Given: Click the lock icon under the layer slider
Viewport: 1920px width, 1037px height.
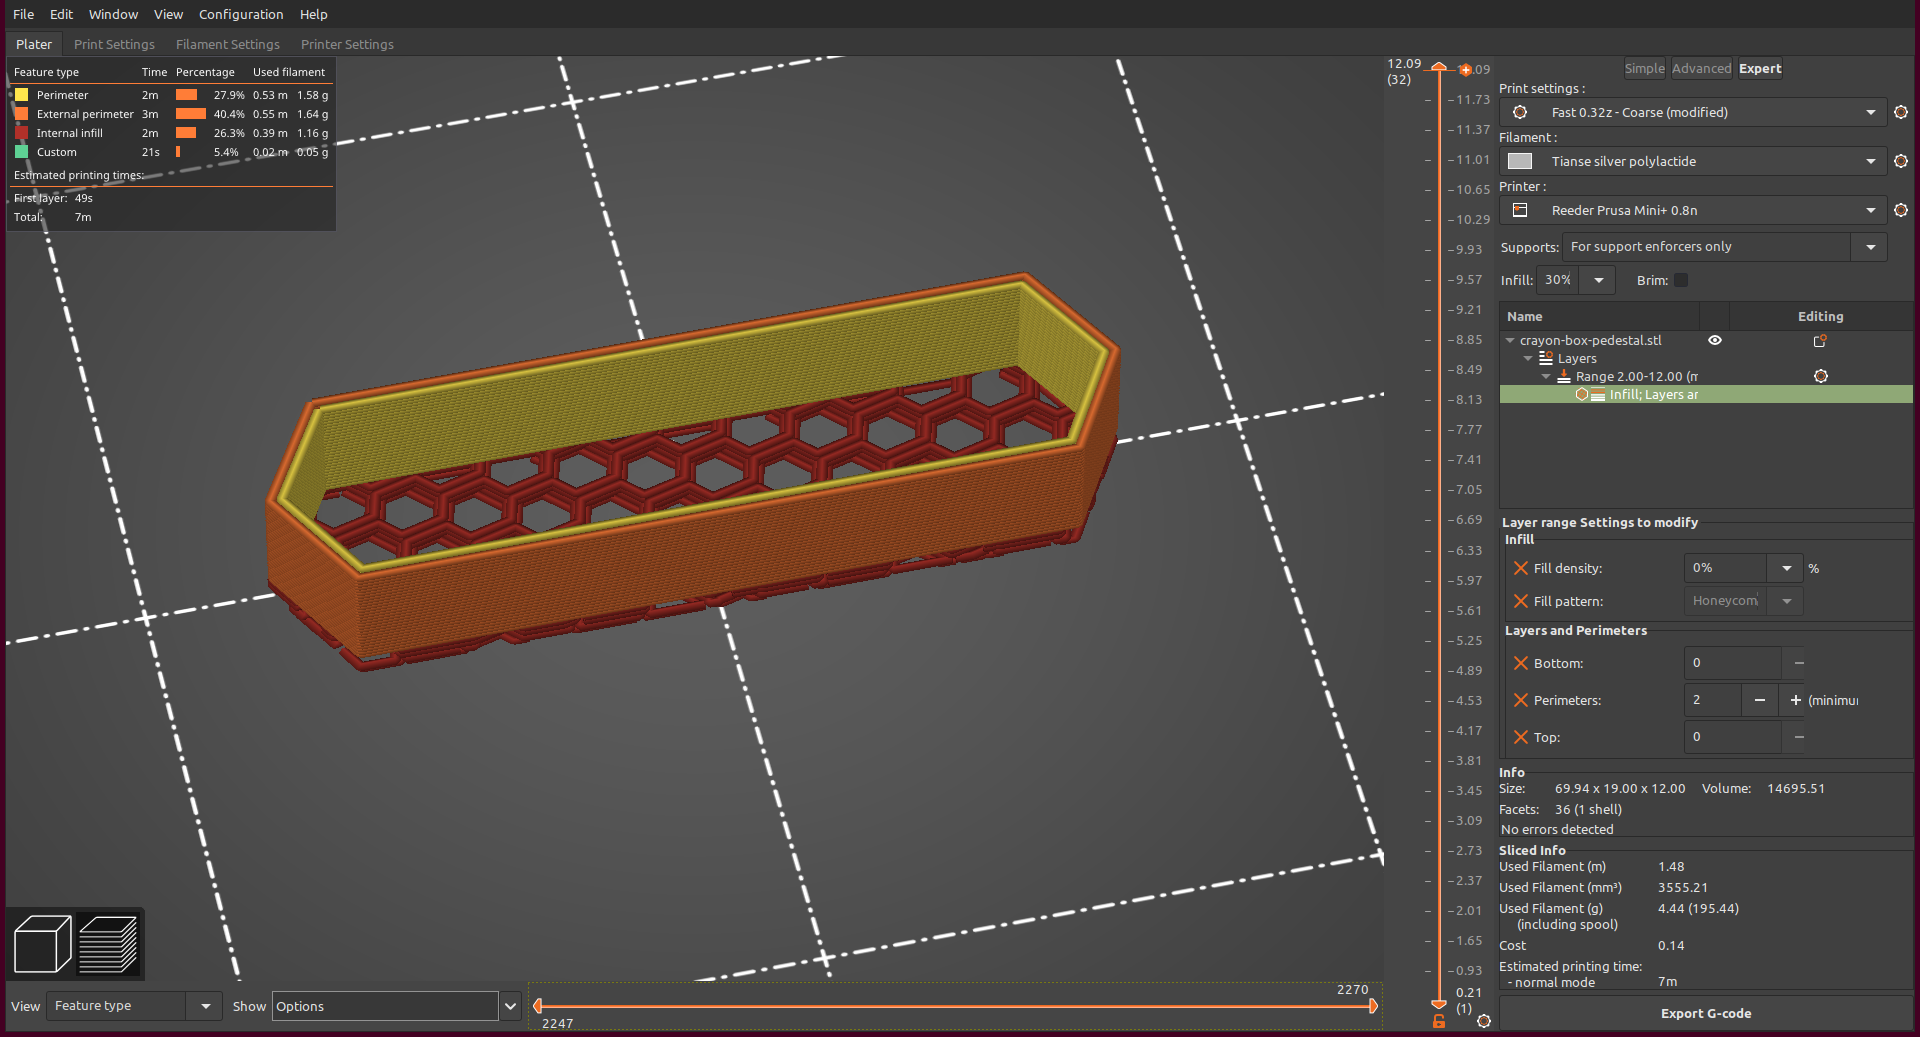Looking at the screenshot, I should (1438, 1021).
